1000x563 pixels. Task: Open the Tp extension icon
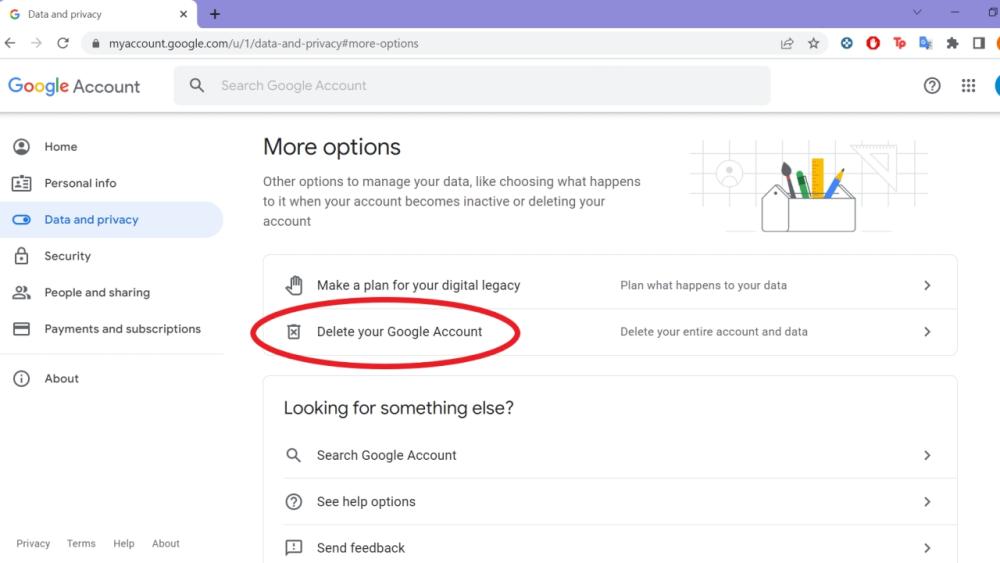click(x=899, y=43)
